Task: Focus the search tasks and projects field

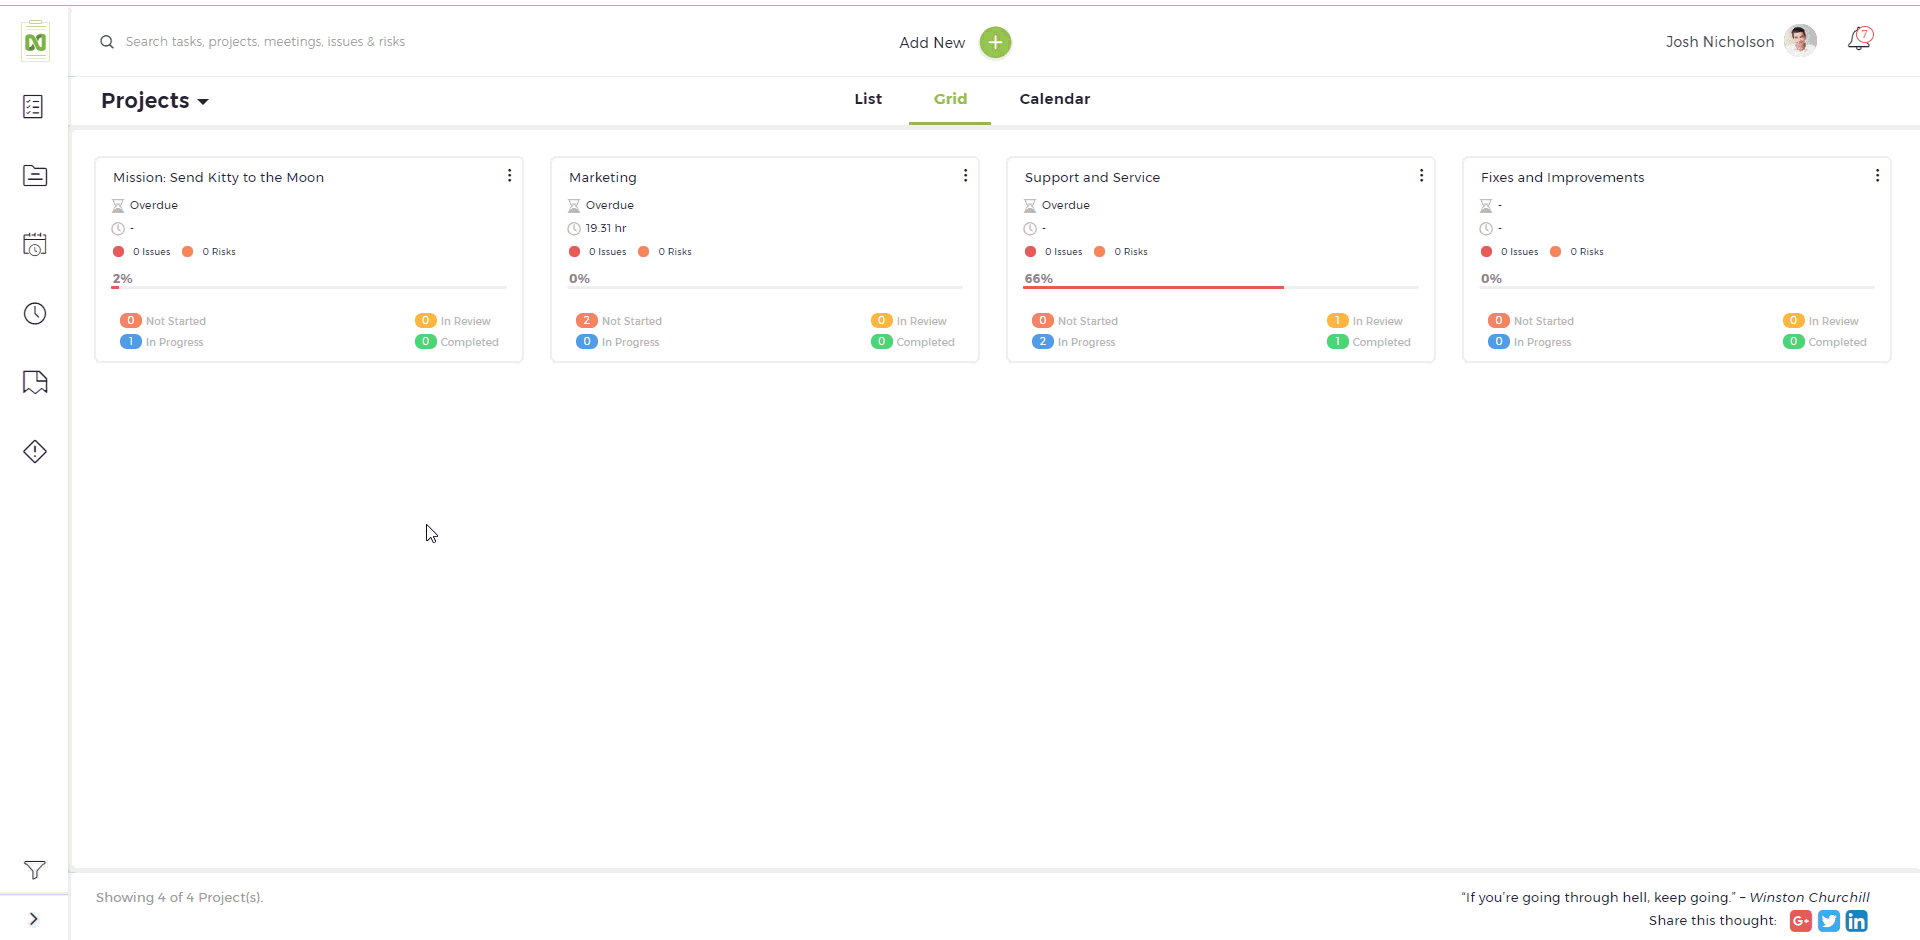Action: [265, 42]
